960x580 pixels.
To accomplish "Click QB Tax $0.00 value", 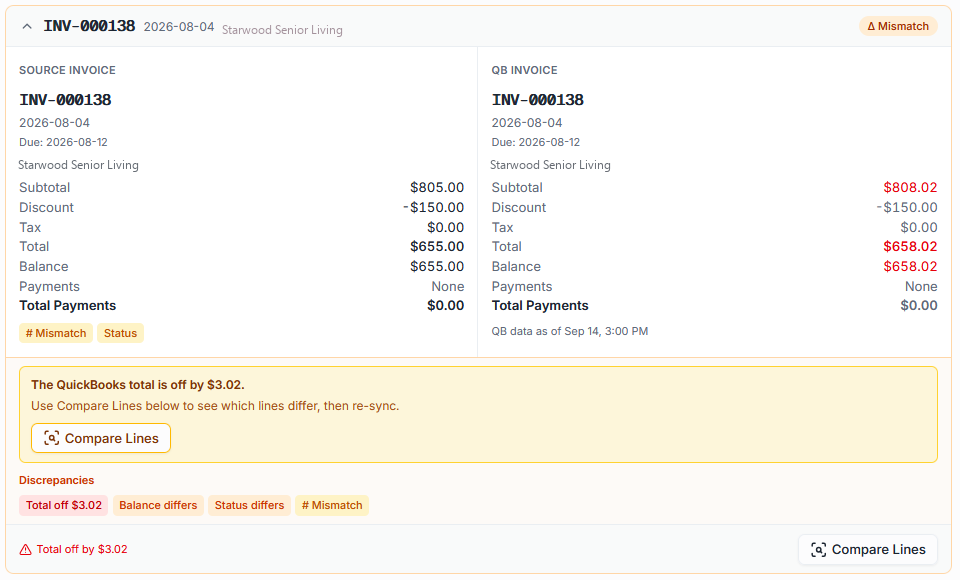I will click(x=919, y=227).
